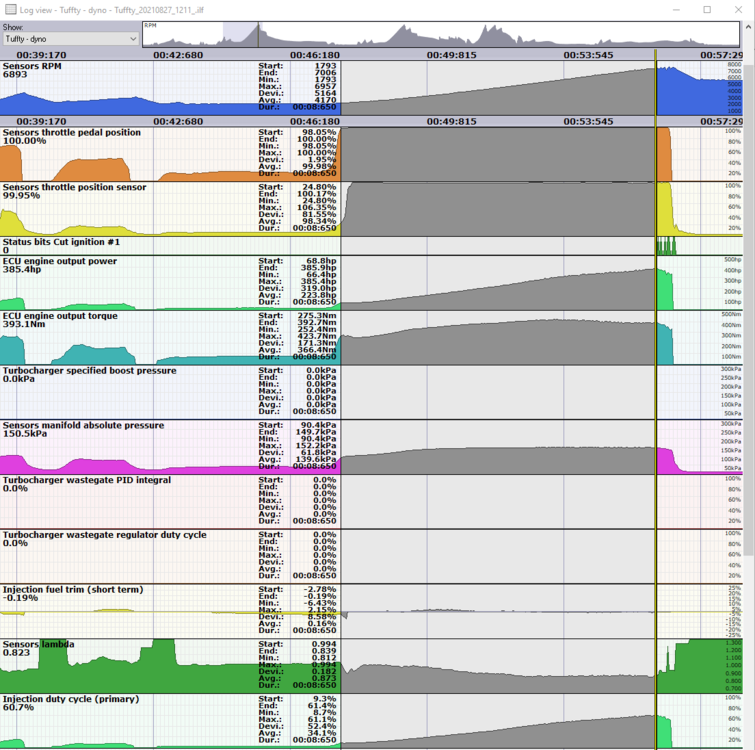This screenshot has height=750, width=755.
Task: Click the 00:49:815 mark on the top time ruler
Action: click(451, 55)
